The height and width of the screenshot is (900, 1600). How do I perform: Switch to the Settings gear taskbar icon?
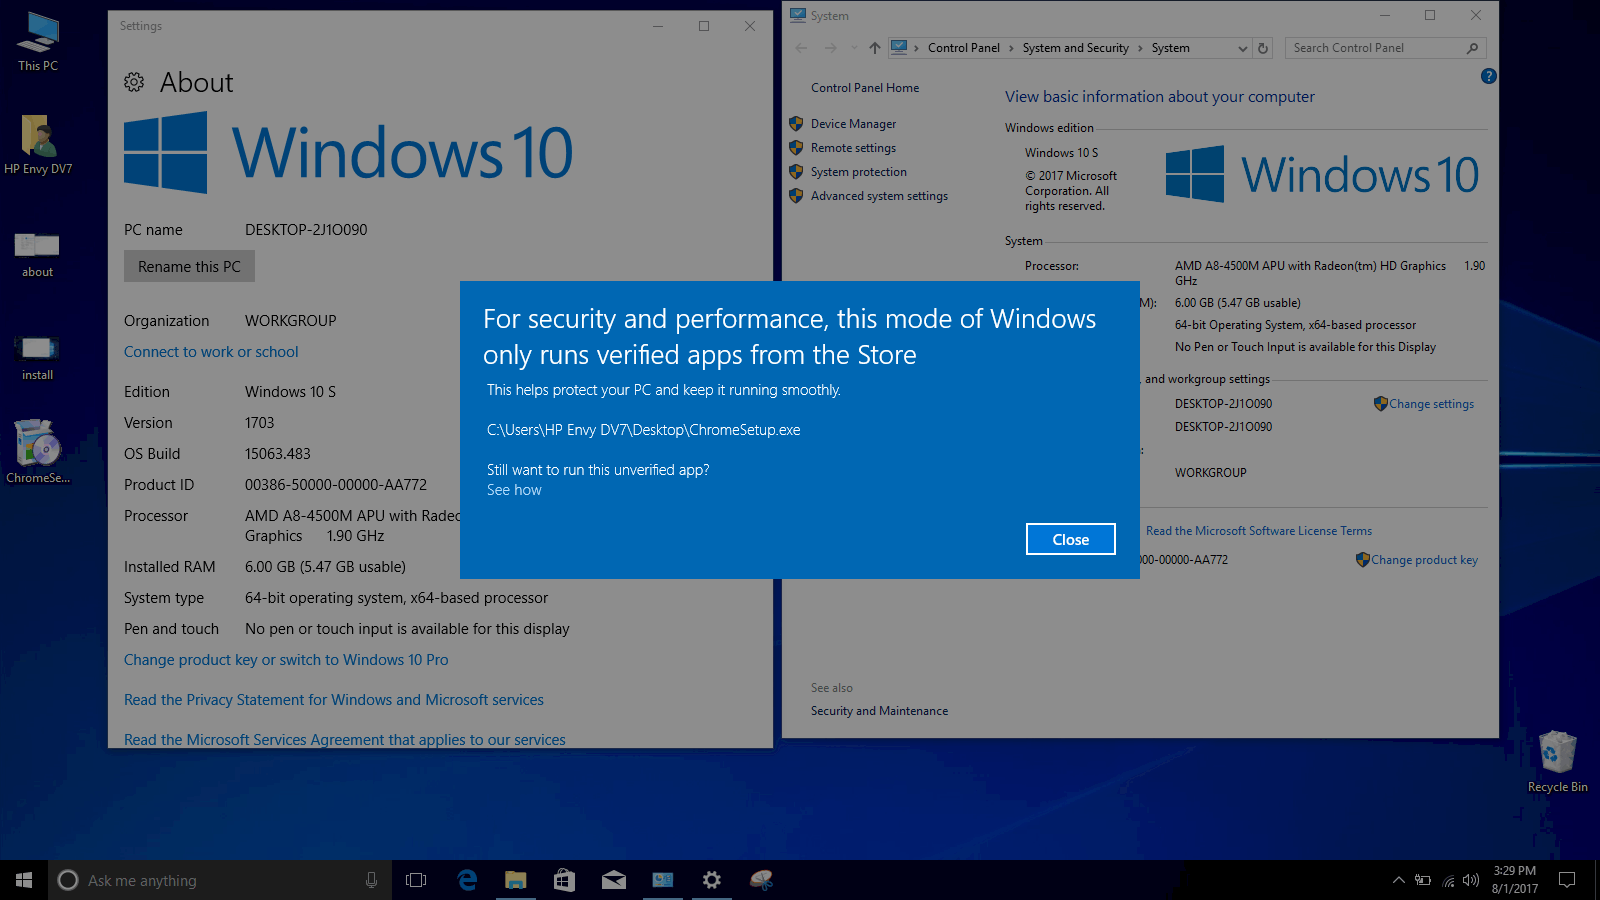711,880
